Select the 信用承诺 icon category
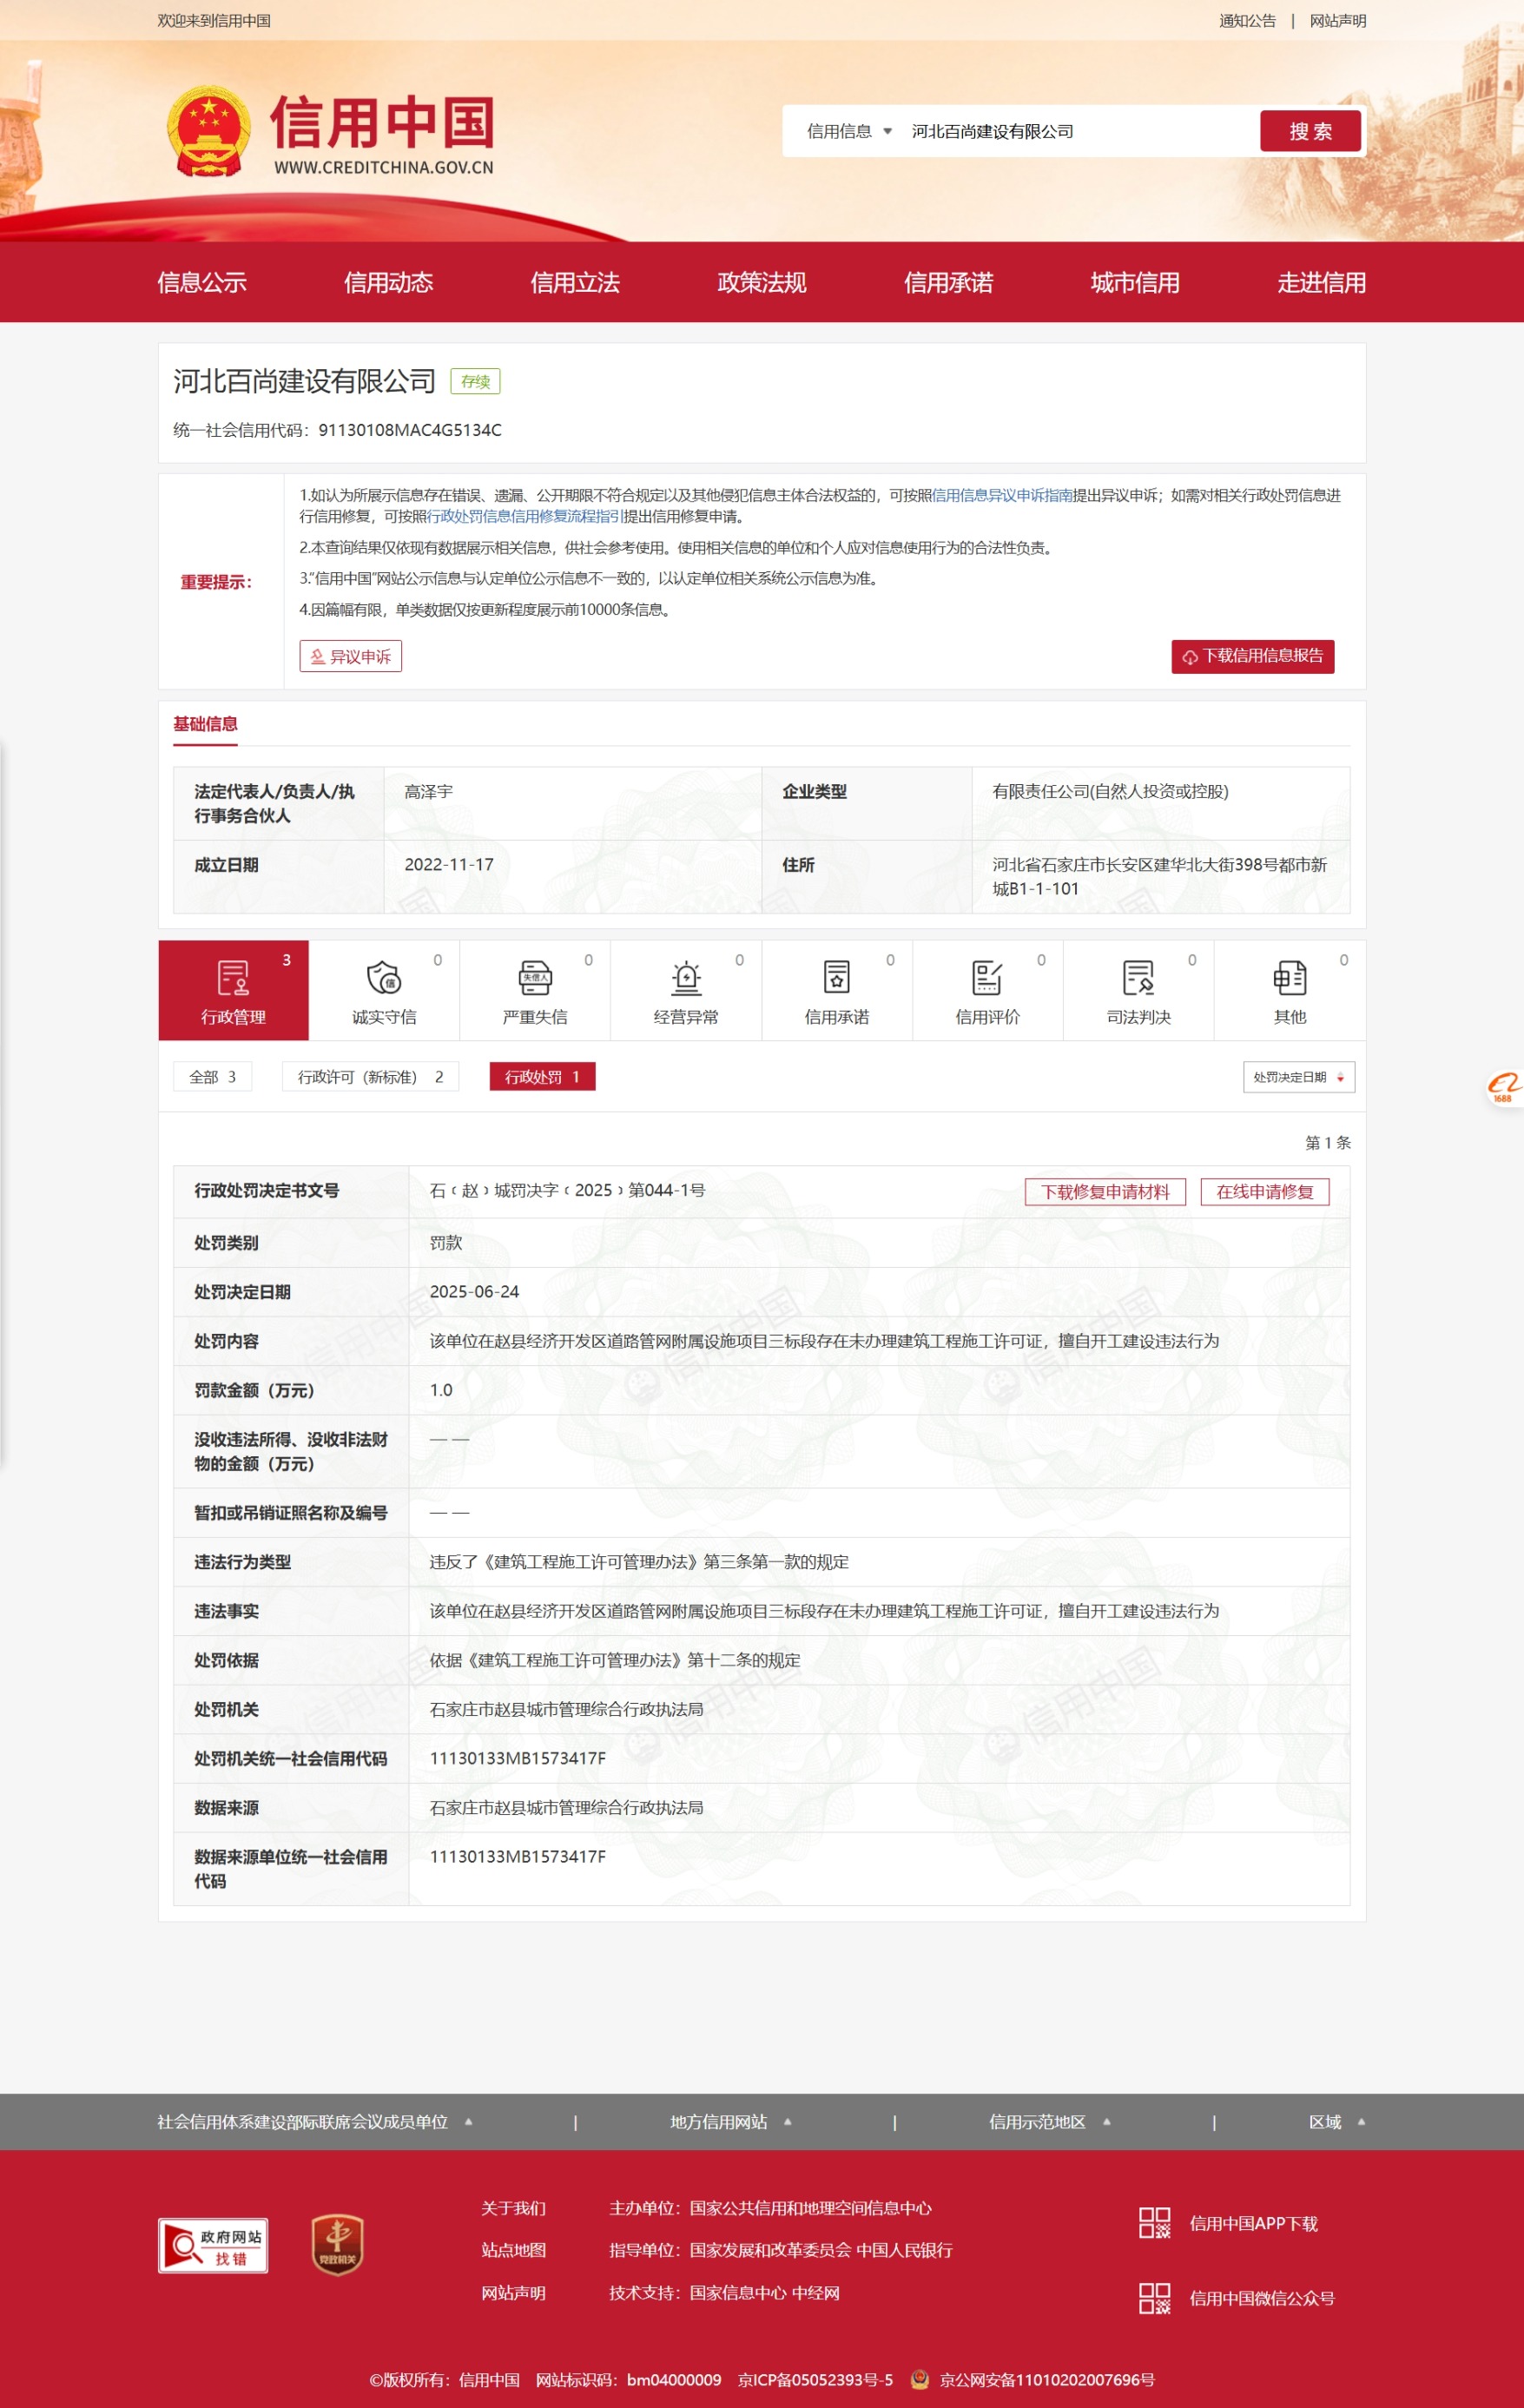Screen dimensions: 1524x2408 (837, 990)
